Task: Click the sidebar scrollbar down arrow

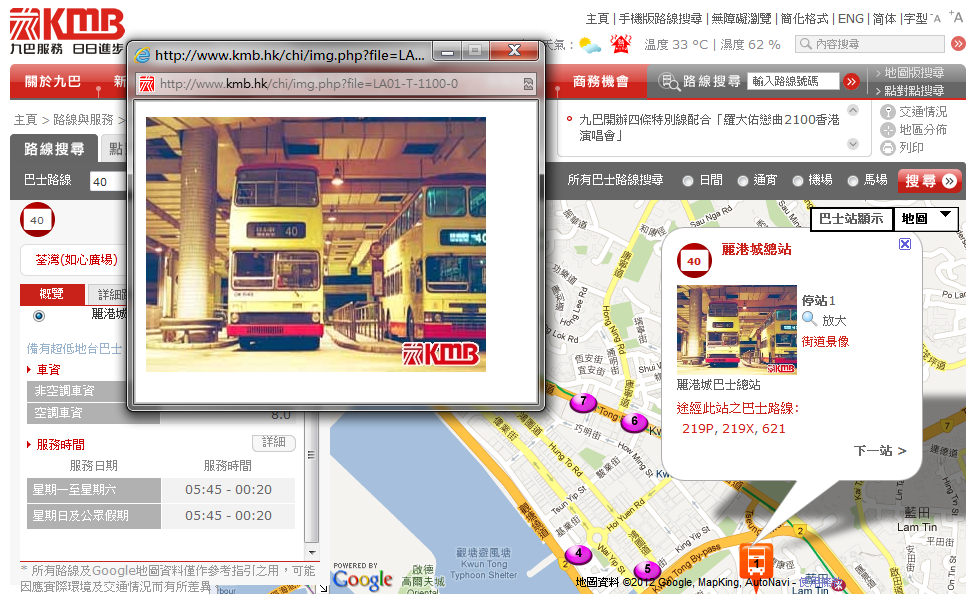Action: pos(312,552)
